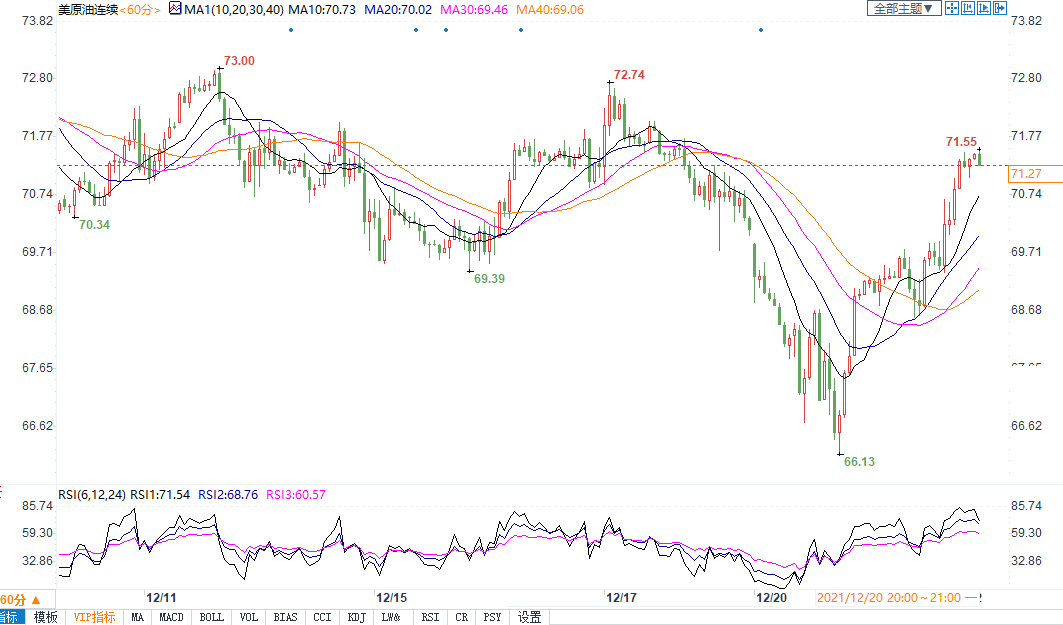Select the RSI indicator tab
This screenshot has height=625, width=1063.
pos(430,617)
